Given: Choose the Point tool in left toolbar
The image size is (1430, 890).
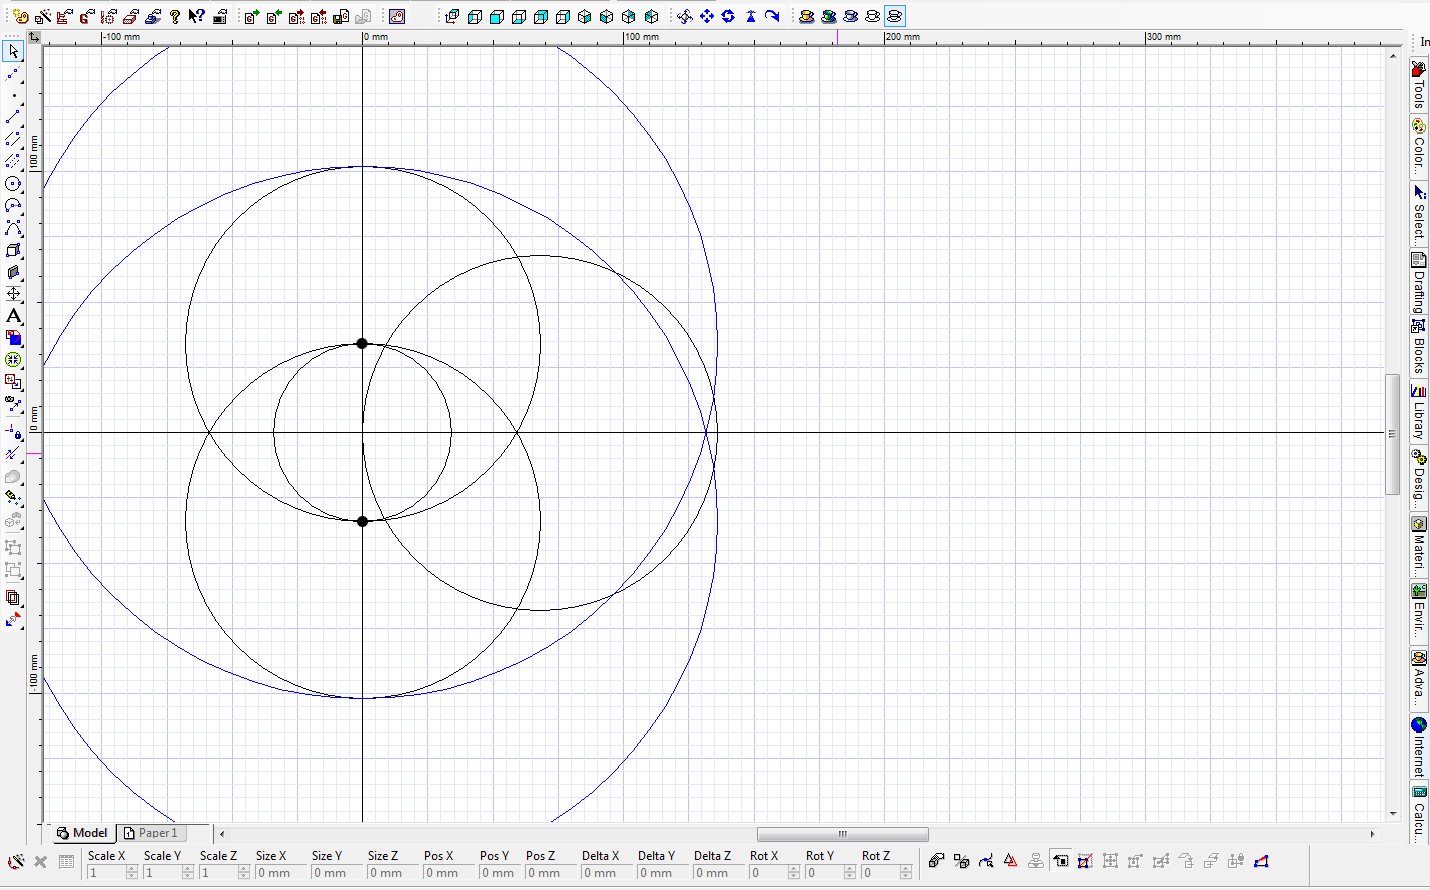Looking at the screenshot, I should 13,96.
